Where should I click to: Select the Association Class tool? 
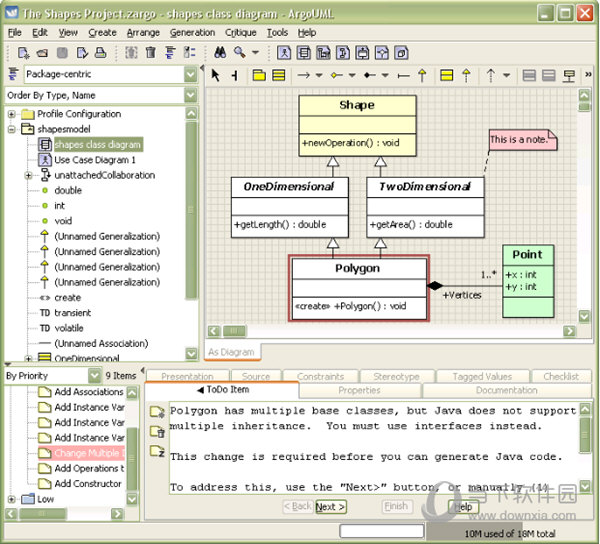[569, 75]
